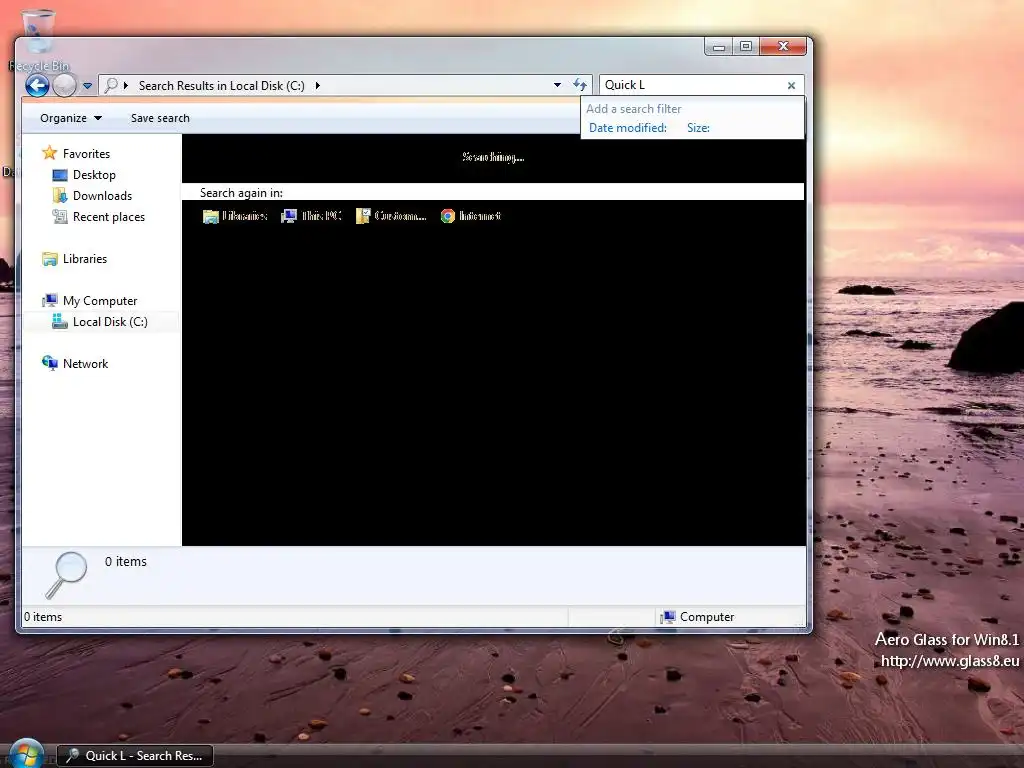1024x768 pixels.
Task: Click the My Computer icon
Action: pyautogui.click(x=50, y=300)
